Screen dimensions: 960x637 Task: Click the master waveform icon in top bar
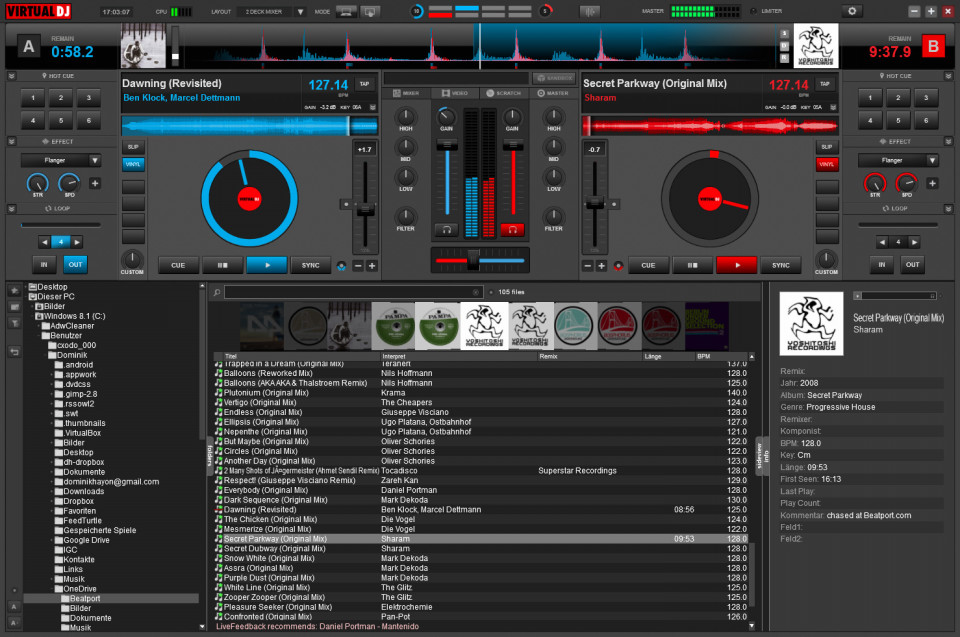(590, 12)
